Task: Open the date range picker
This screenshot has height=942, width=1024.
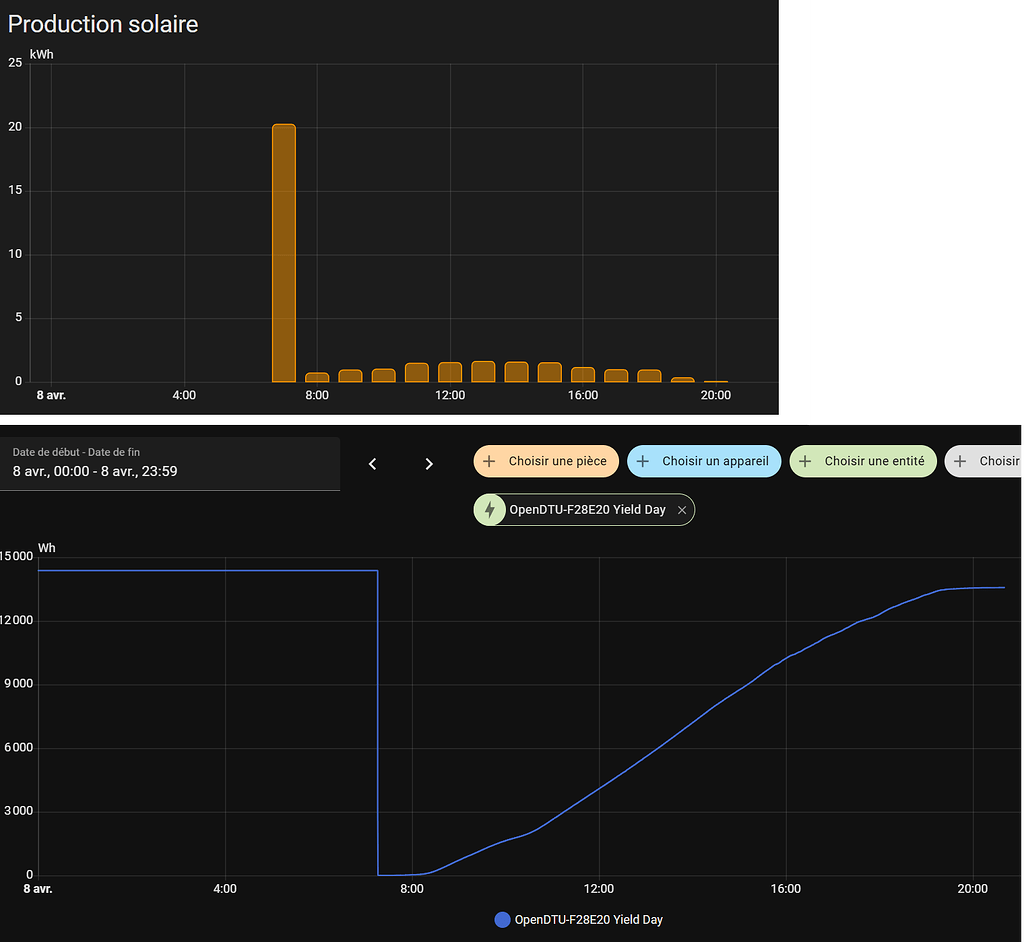Action: (x=170, y=463)
